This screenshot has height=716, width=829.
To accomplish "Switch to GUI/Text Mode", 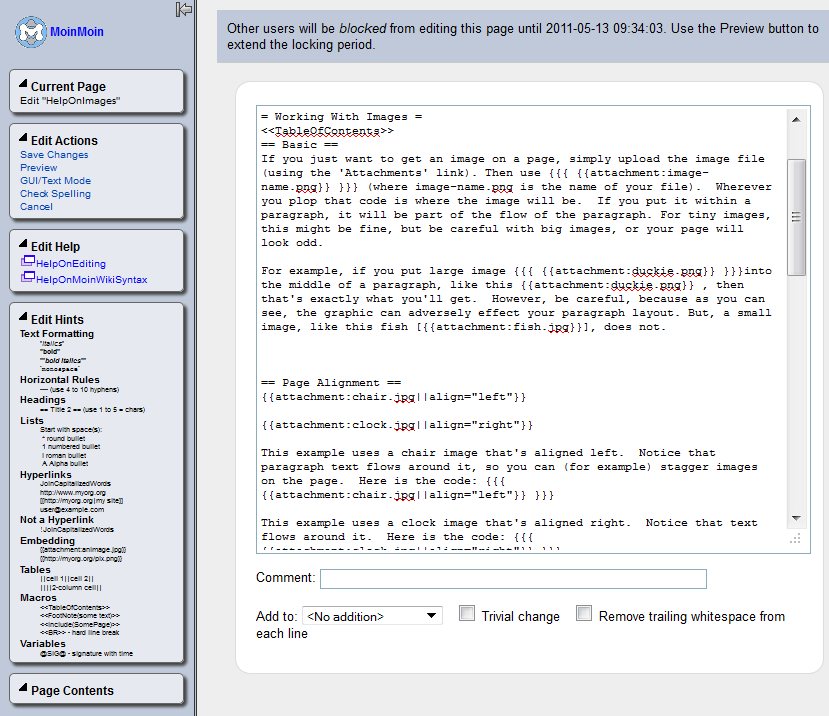I will 55,181.
